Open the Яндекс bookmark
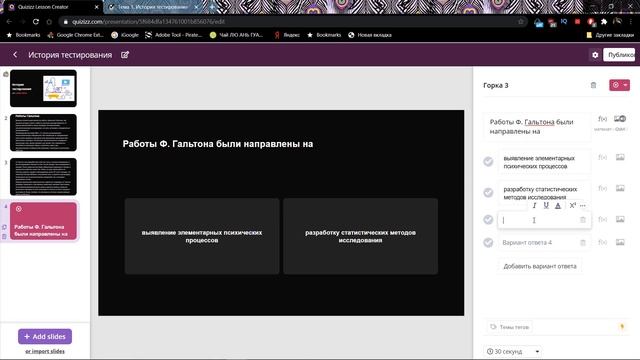640x360 pixels. click(287, 35)
